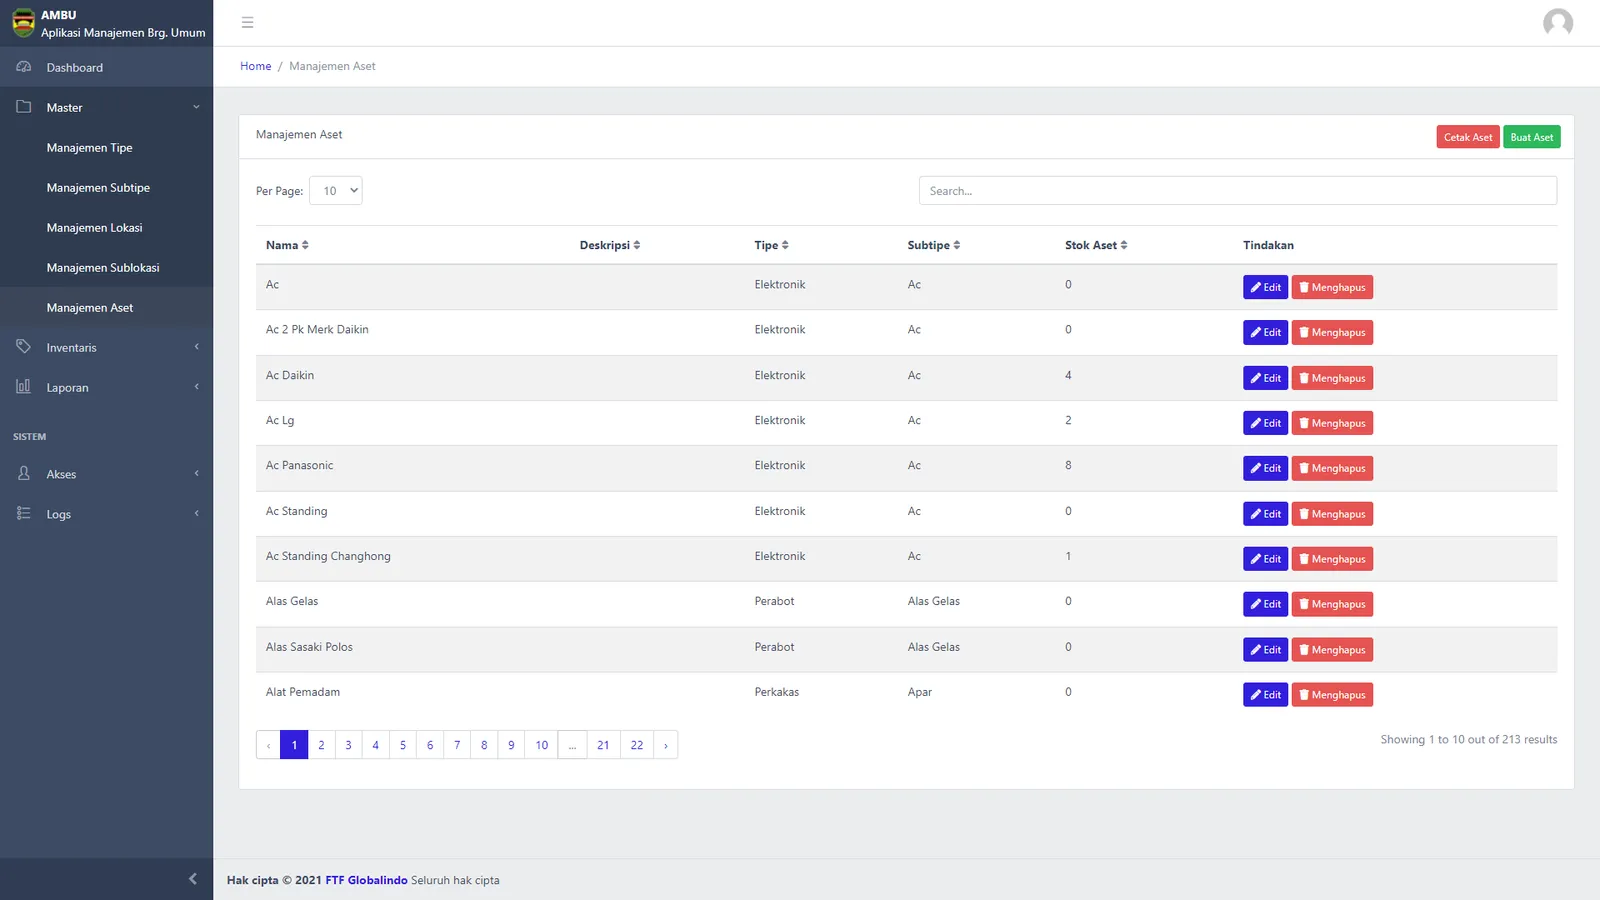Click the Laporan bar chart icon
The height and width of the screenshot is (900, 1600).
[24, 387]
